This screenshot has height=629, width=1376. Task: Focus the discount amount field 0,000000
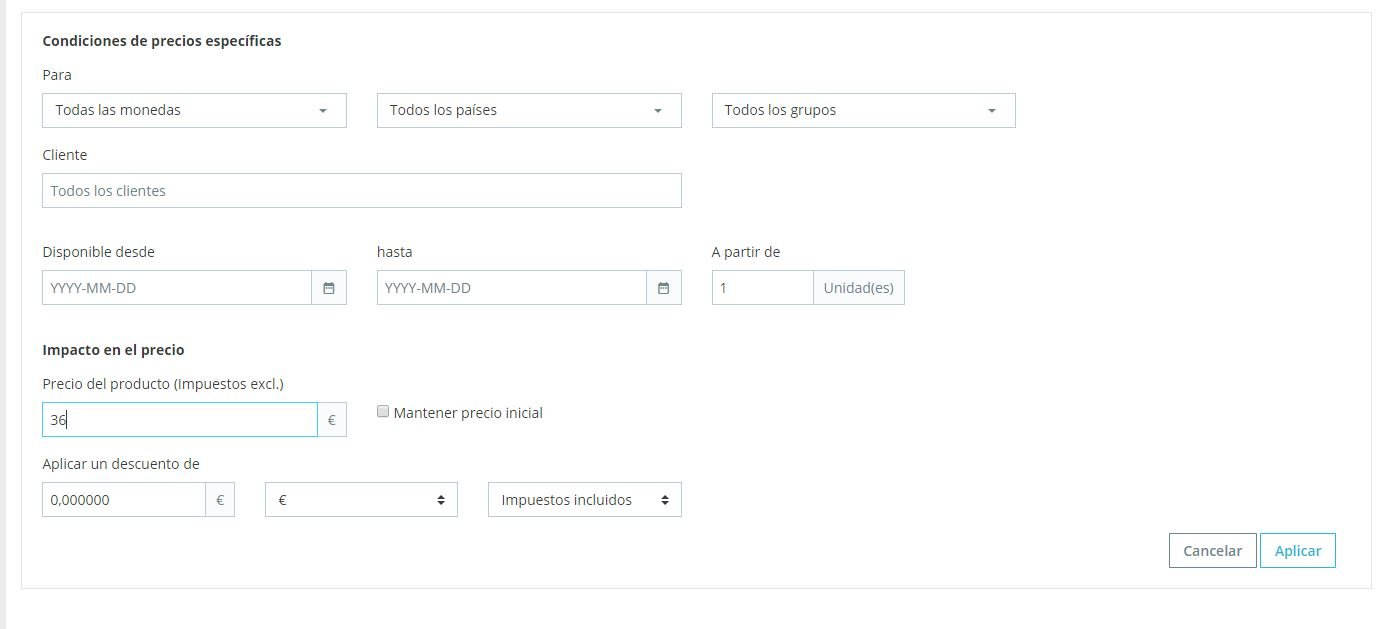pos(124,500)
